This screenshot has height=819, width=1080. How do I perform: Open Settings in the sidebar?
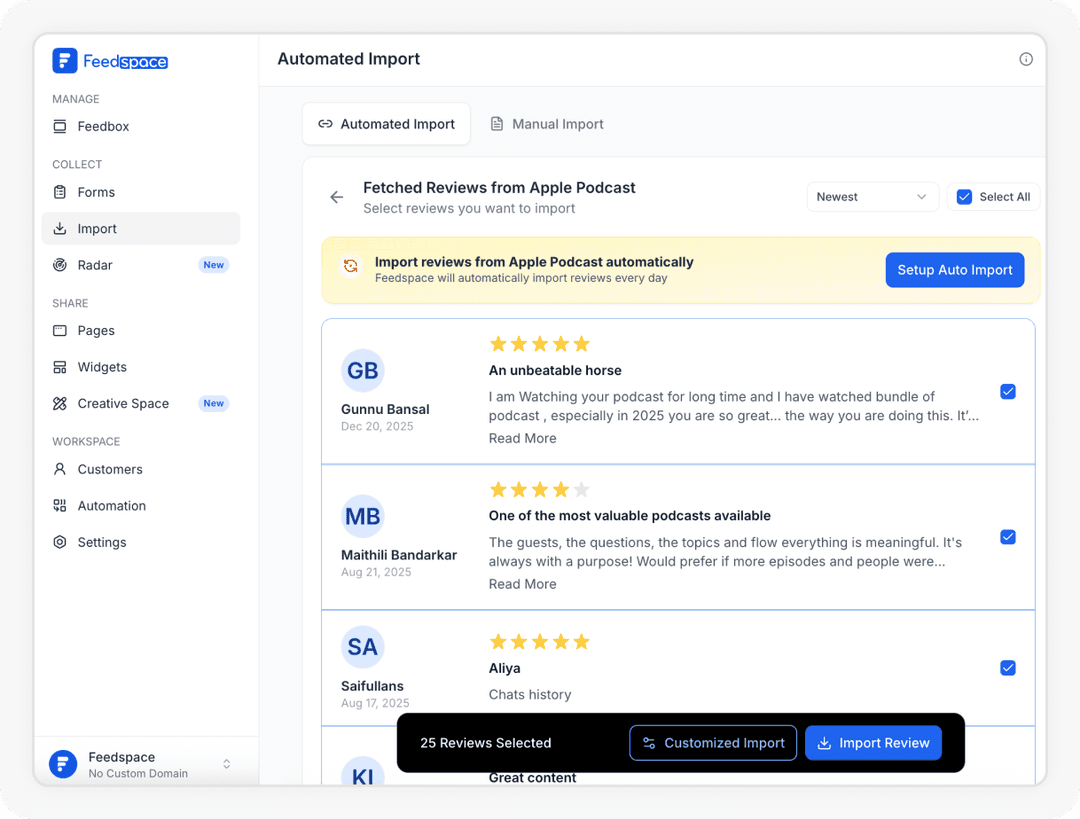[141, 542]
